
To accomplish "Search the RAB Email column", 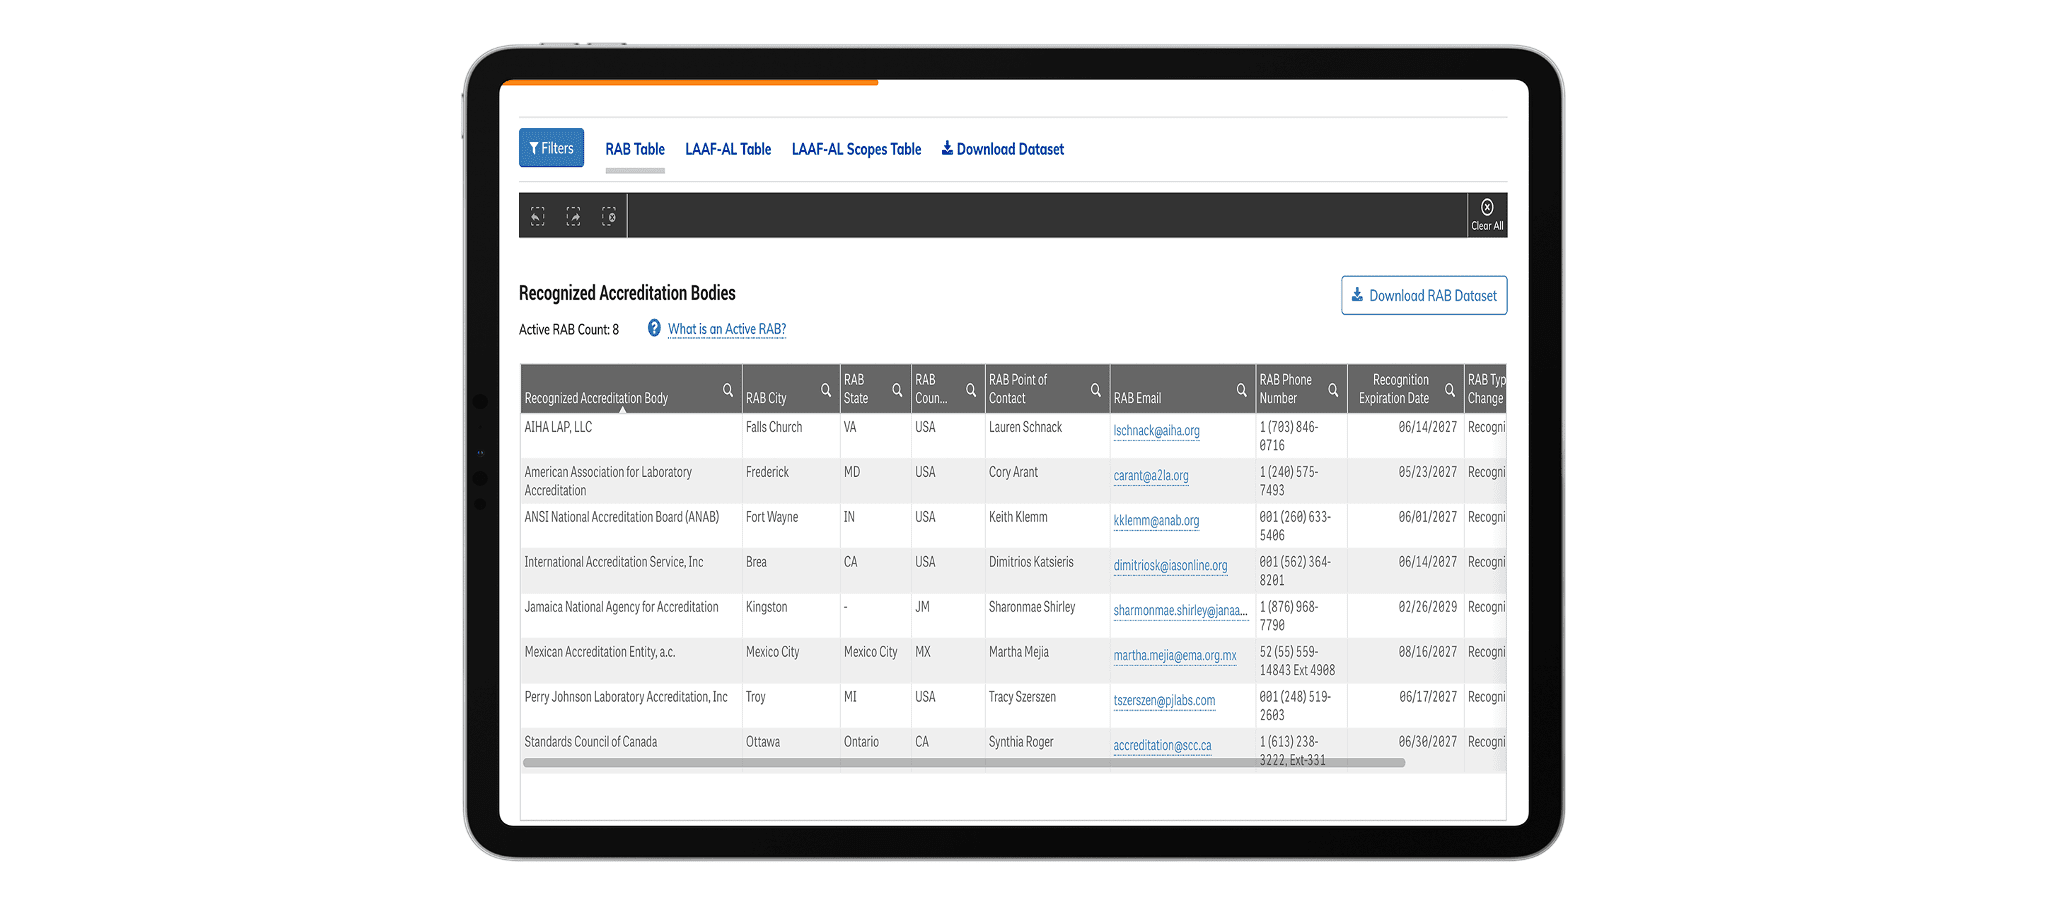I will point(1242,390).
